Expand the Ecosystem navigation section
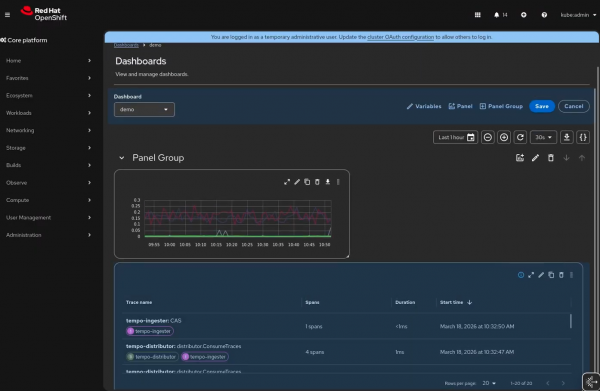 point(48,96)
